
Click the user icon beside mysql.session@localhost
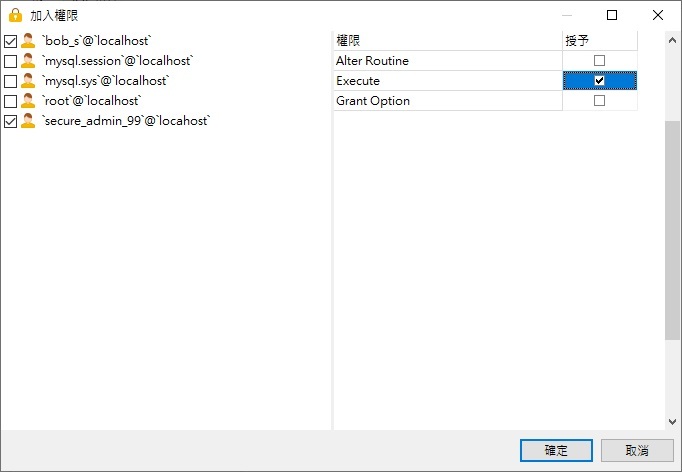28,61
